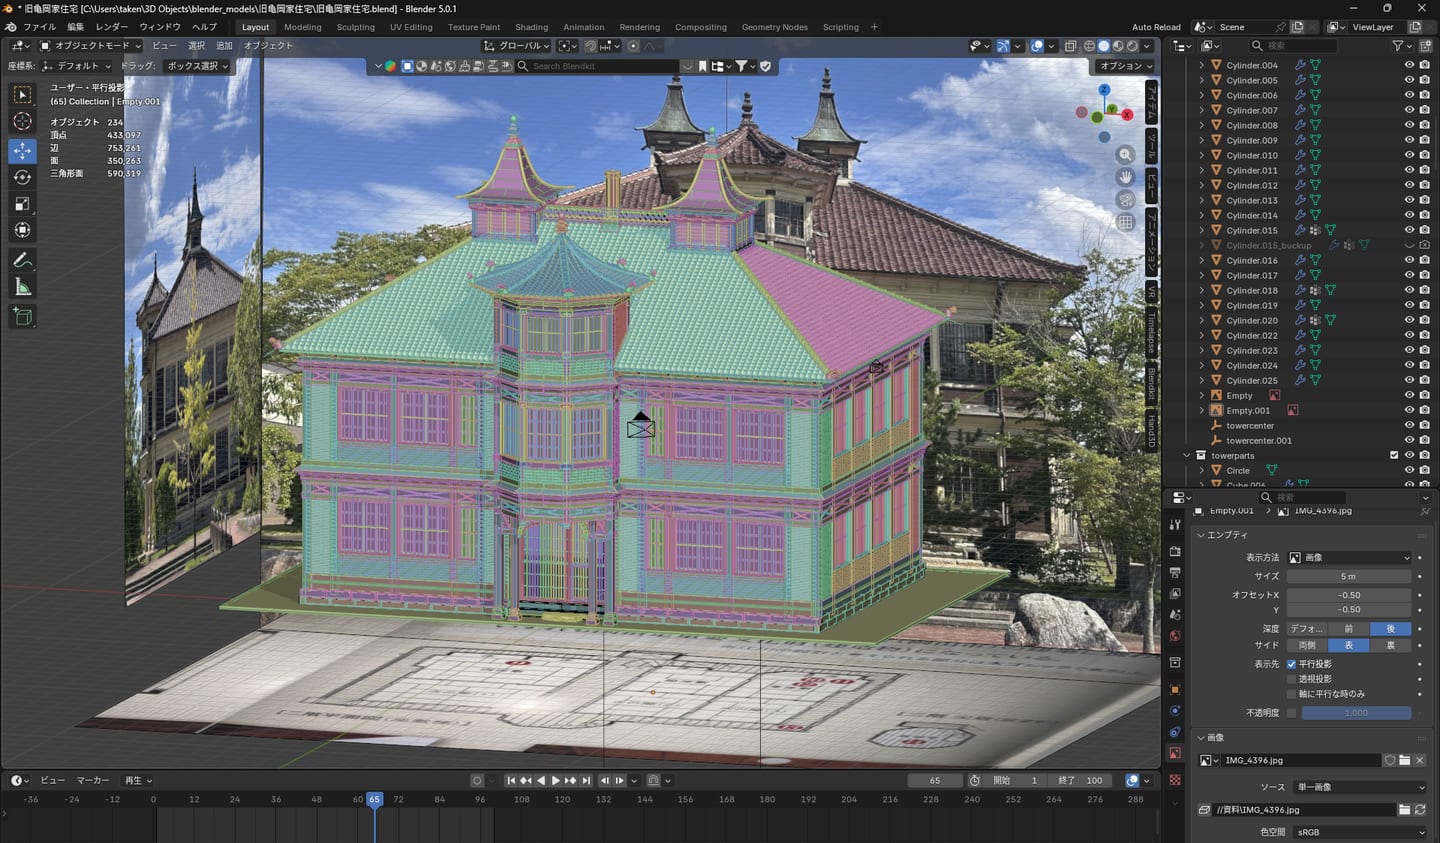
Task: Switch to the Sculpting workspace tab
Action: [x=355, y=27]
